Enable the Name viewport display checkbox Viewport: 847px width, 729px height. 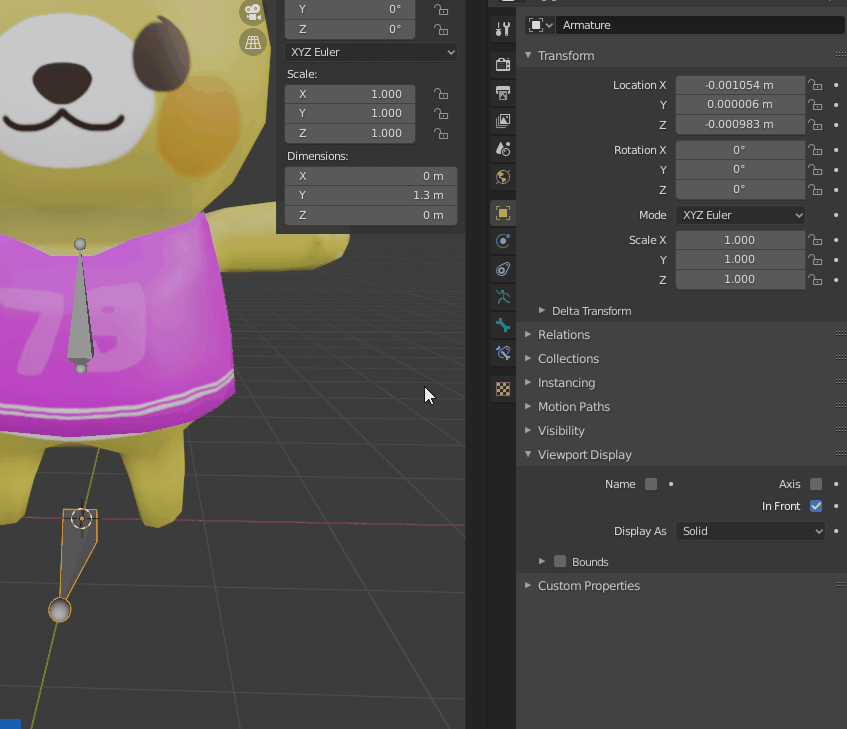coord(651,484)
